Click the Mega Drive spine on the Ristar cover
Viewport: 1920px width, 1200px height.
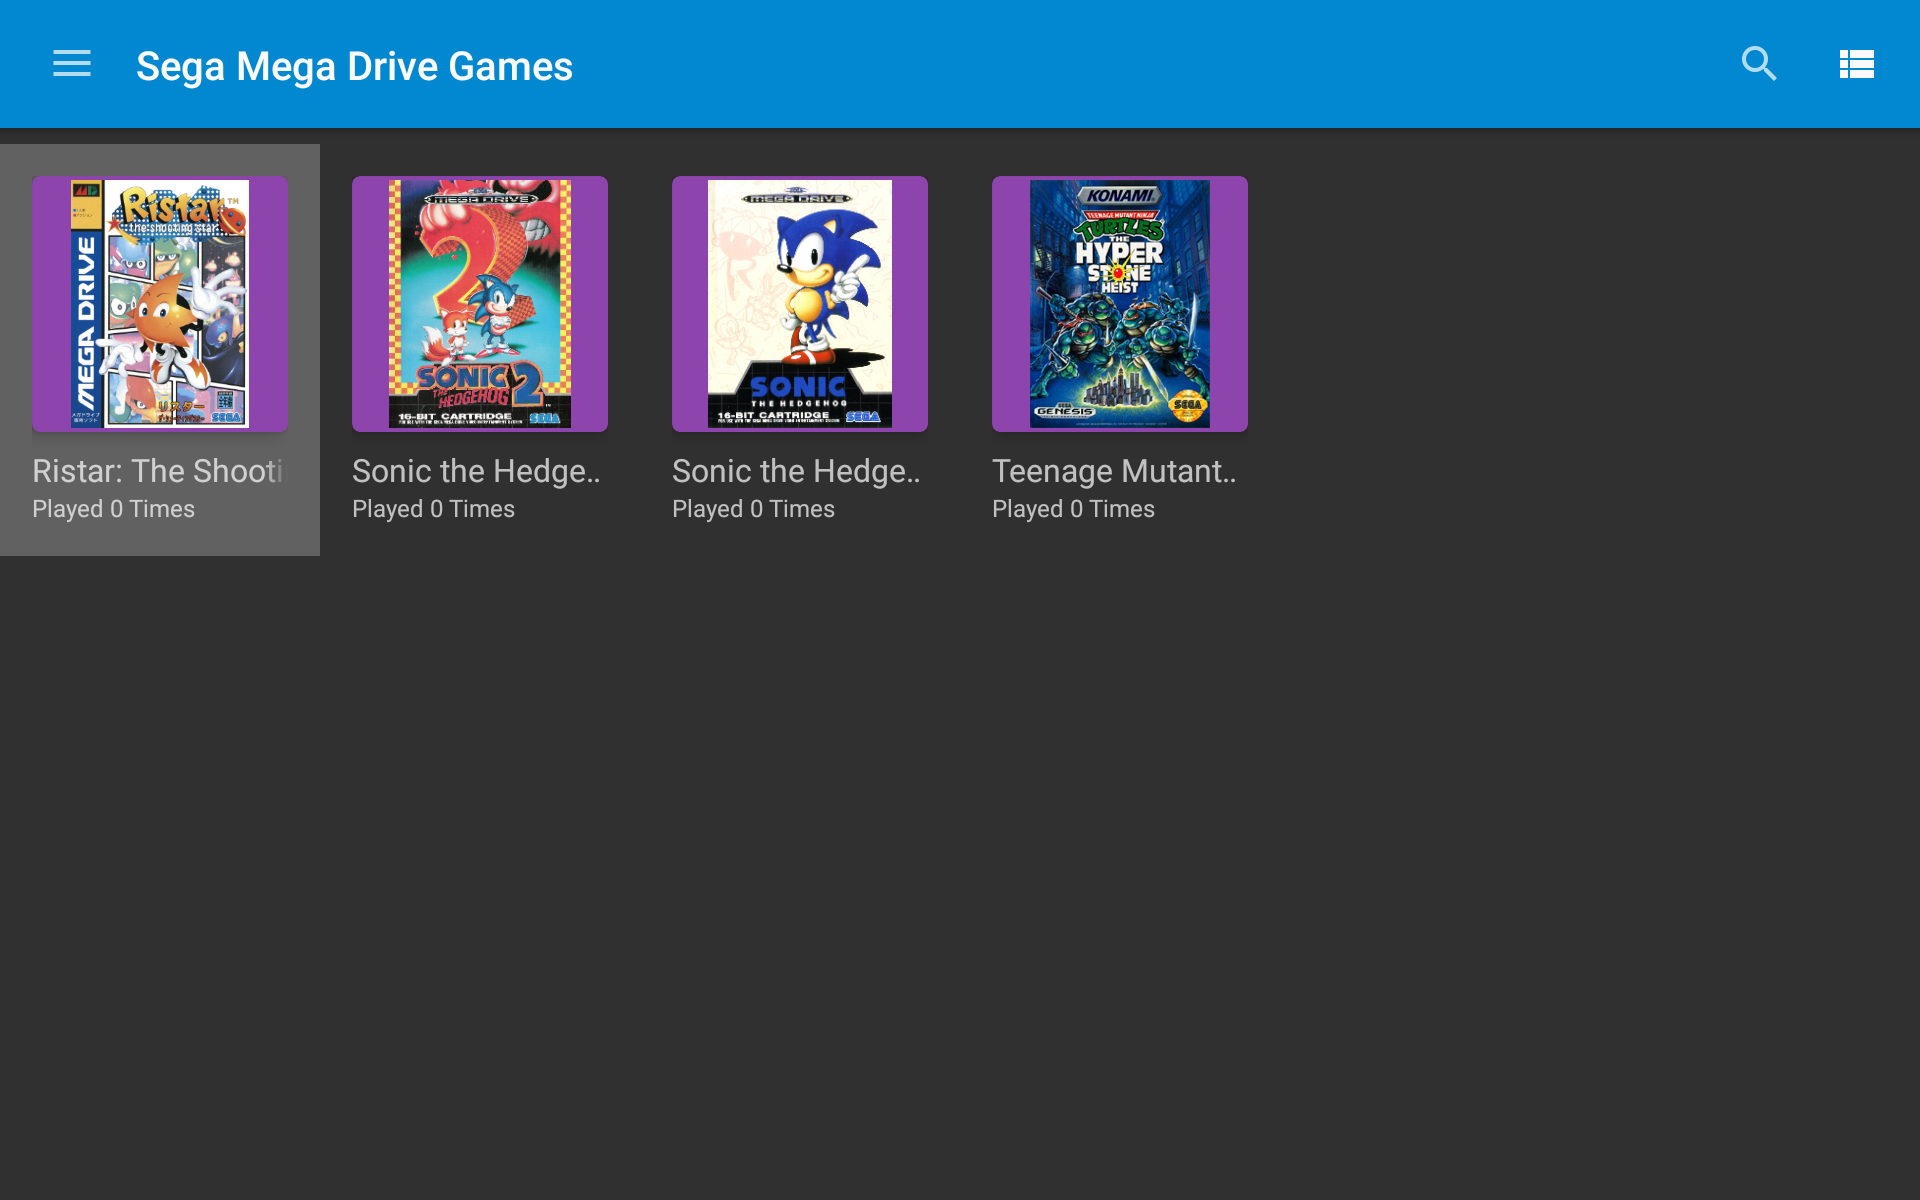tap(87, 320)
